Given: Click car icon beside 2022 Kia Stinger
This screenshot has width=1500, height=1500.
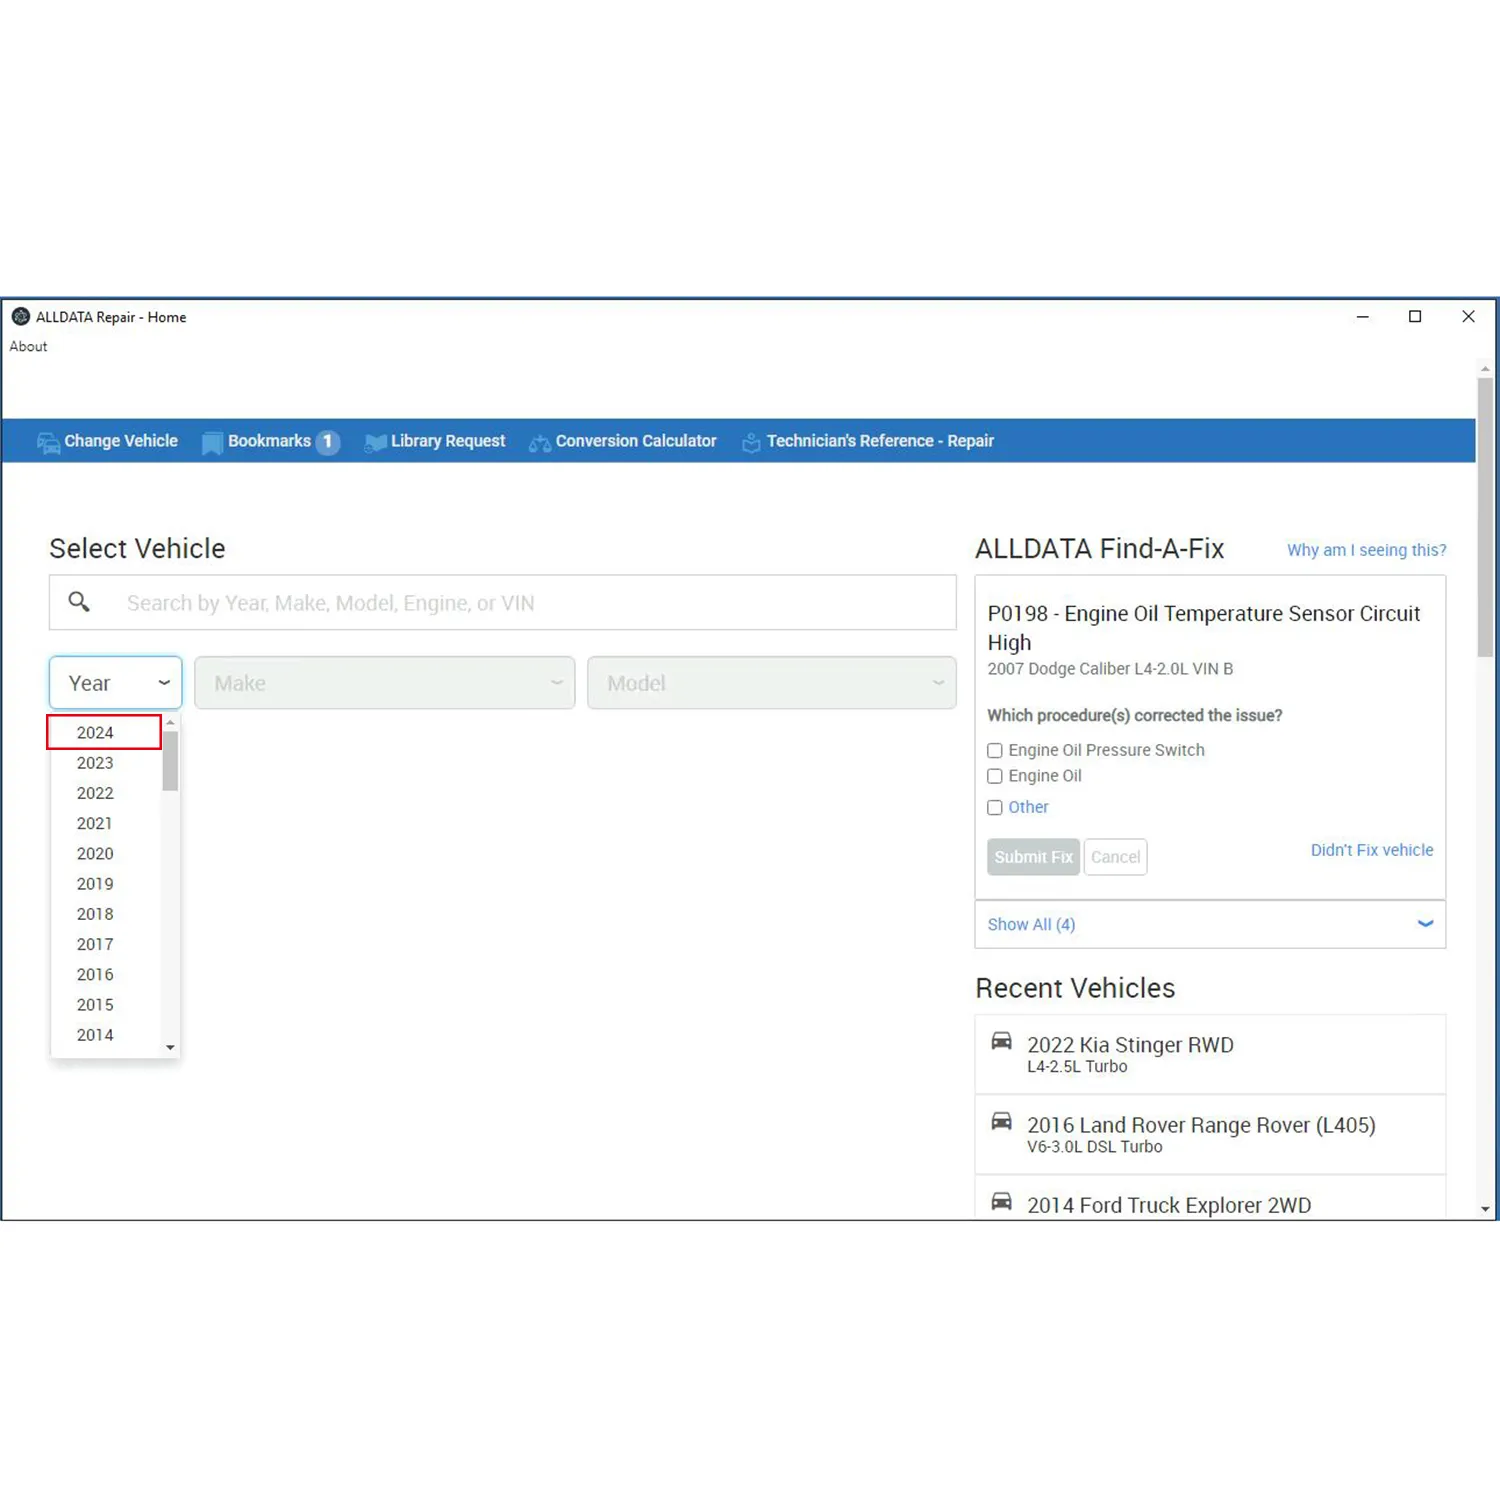Looking at the screenshot, I should tap(1001, 1042).
